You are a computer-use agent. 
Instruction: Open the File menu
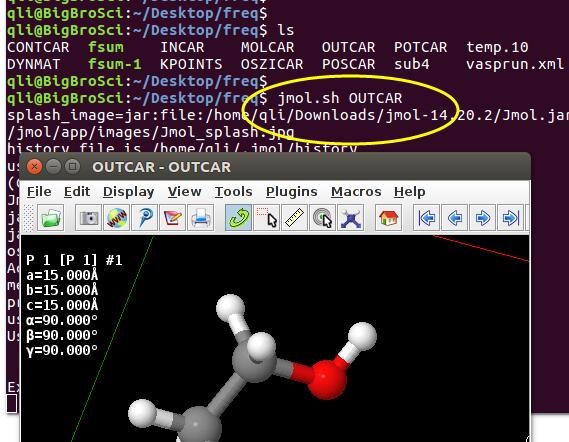click(x=39, y=192)
